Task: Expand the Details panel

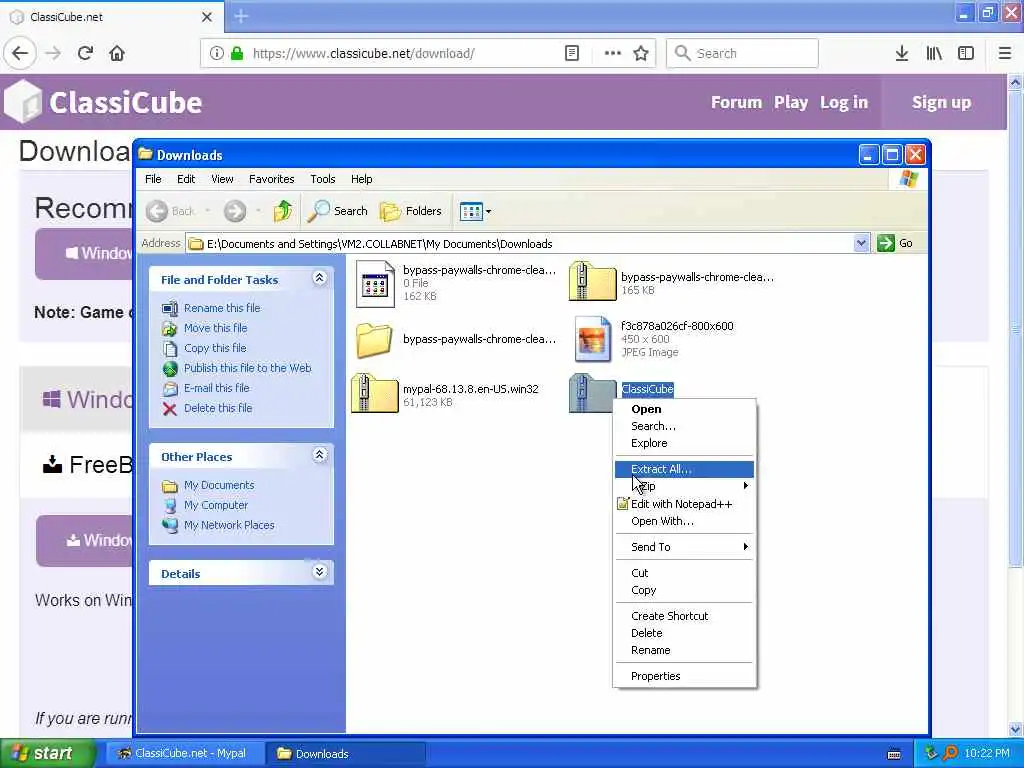Action: [x=319, y=572]
